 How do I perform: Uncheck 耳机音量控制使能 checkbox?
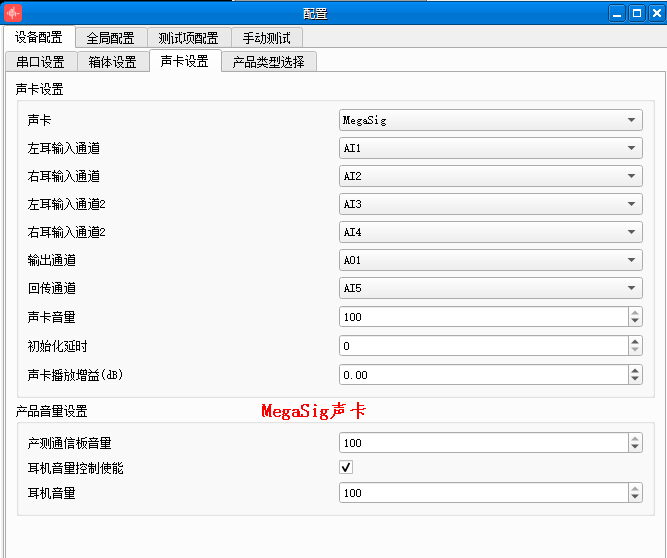tap(346, 467)
